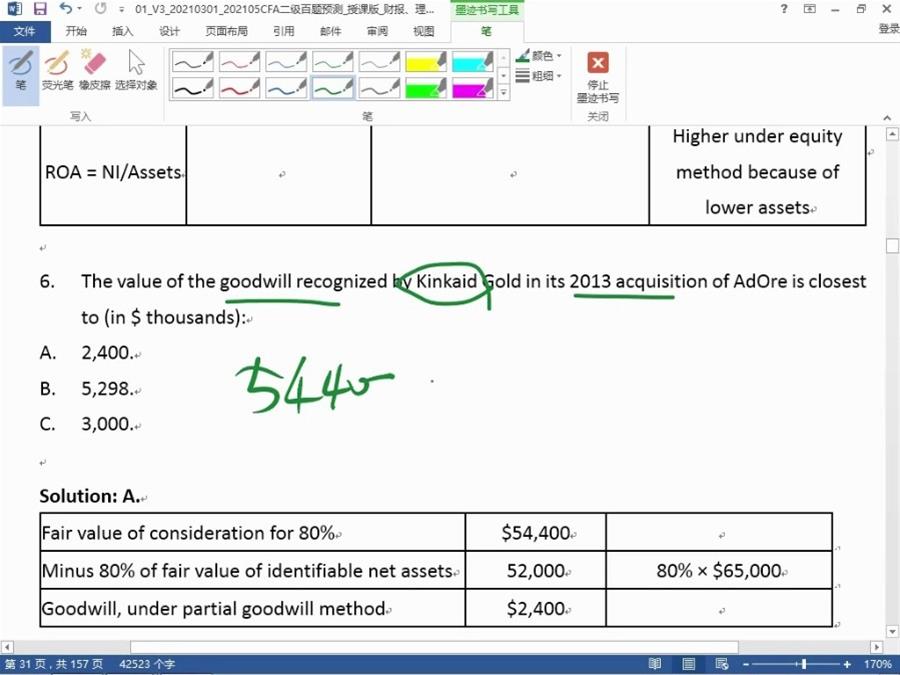Pick the green highlighter pen
Screen dimensions: 900x675
point(425,88)
